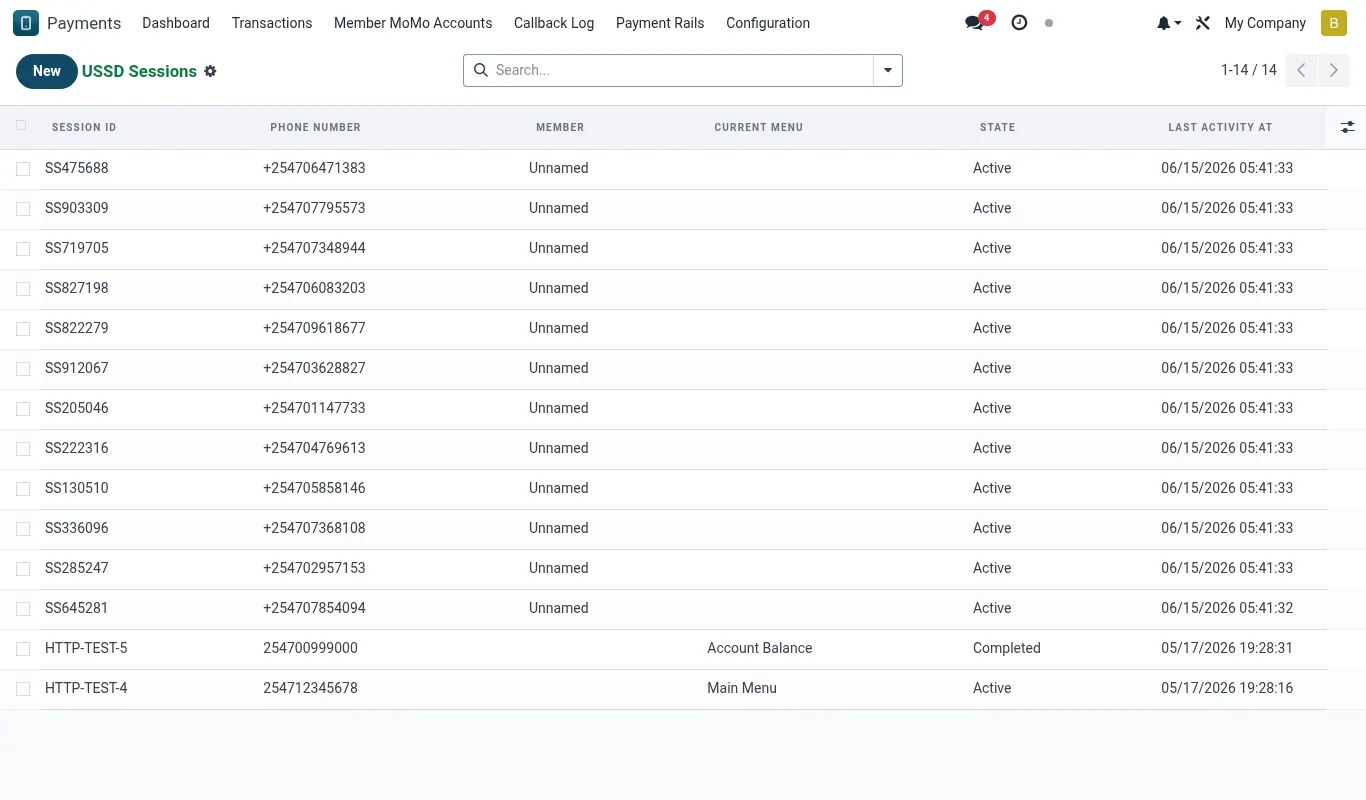Open the My Company switcher

click(1265, 23)
